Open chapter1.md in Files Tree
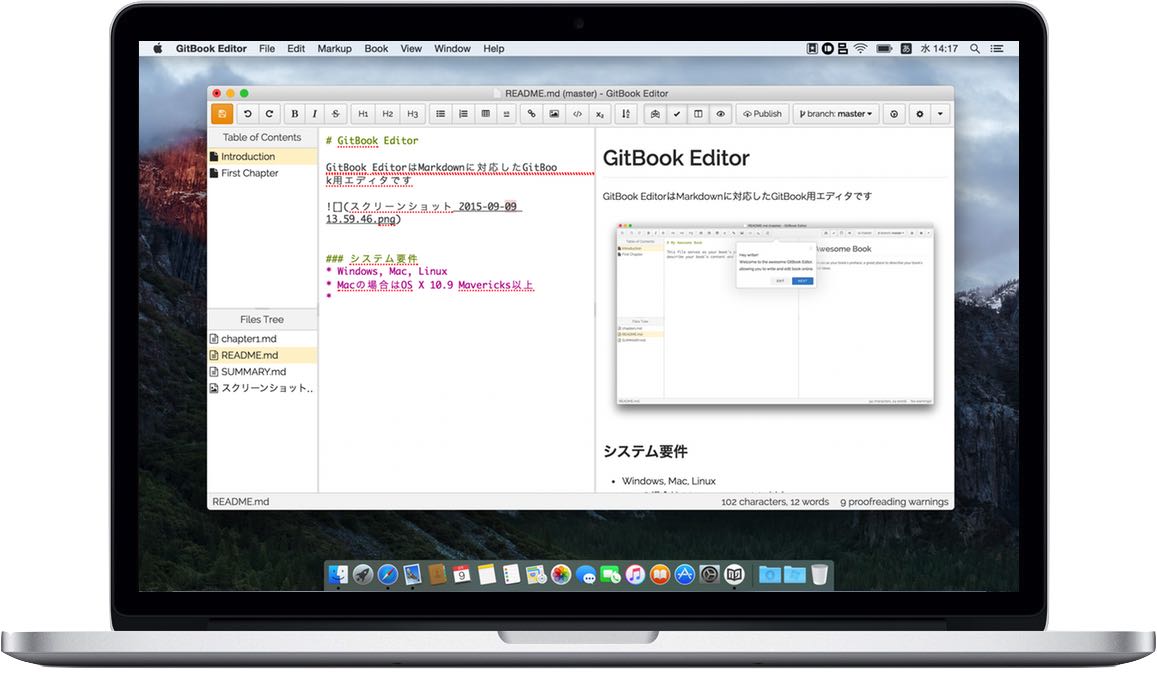Image resolution: width=1157 pixels, height=677 pixels. [x=263, y=339]
